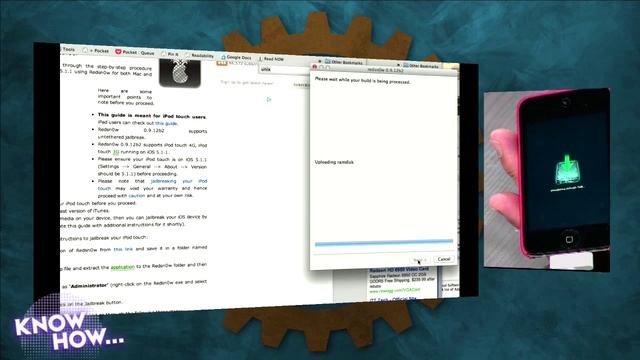Open the Radeon HD 6950 Video Card ad
The height and width of the screenshot is (360, 640).
399,270
